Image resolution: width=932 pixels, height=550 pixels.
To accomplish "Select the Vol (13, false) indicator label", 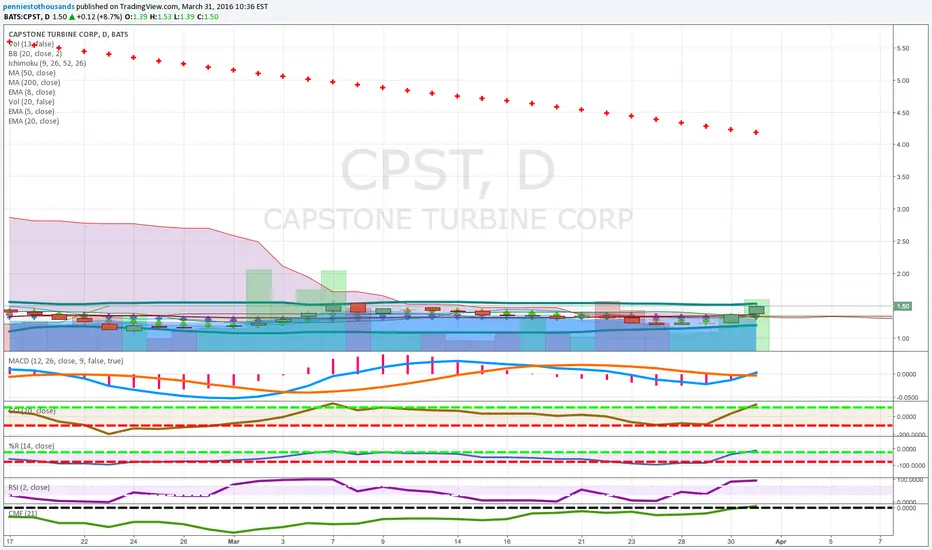I will coord(31,44).
